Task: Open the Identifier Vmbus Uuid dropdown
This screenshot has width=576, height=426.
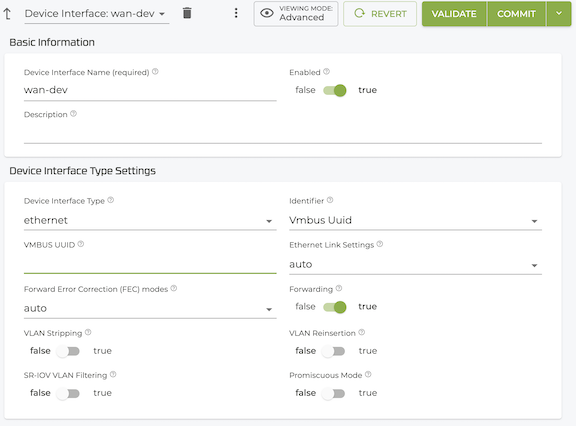Action: tap(415, 220)
